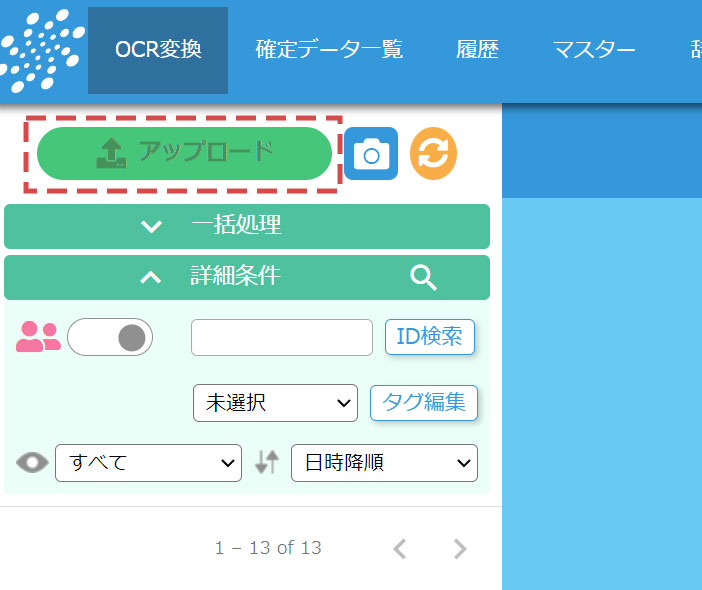The image size is (702, 590).
Task: Click the pink people icon
Action: [x=38, y=337]
